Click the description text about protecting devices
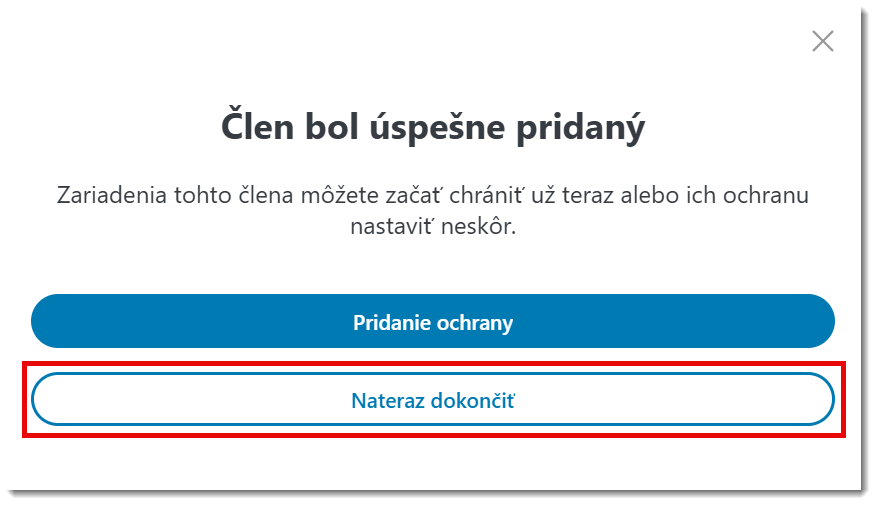Image resolution: width=876 pixels, height=505 pixels. point(432,210)
